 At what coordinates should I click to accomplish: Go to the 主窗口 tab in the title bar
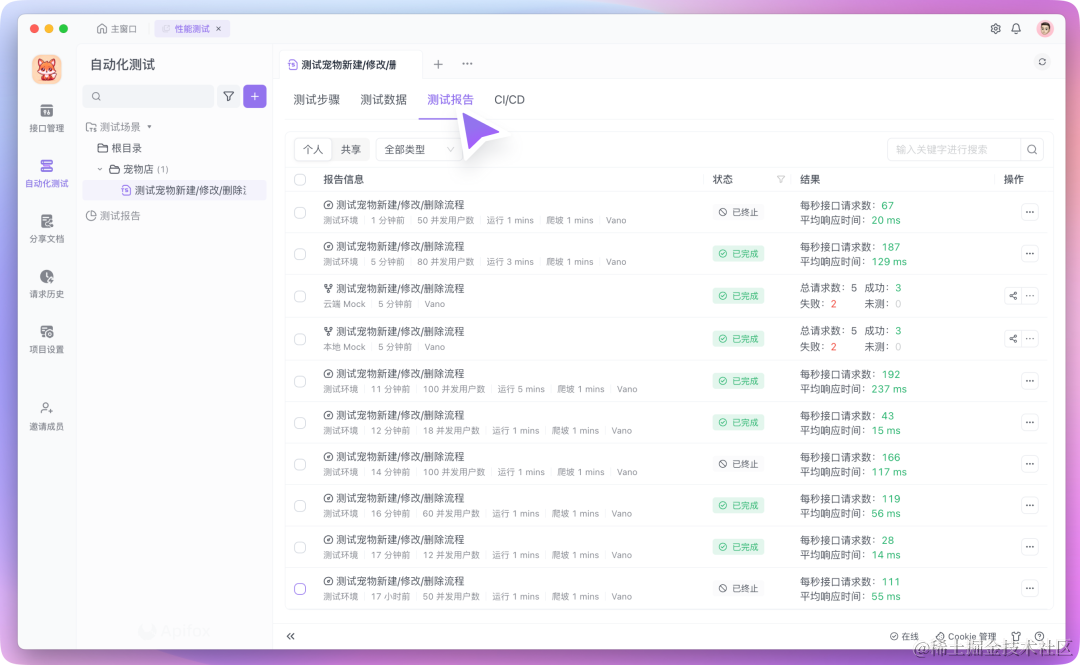(117, 29)
